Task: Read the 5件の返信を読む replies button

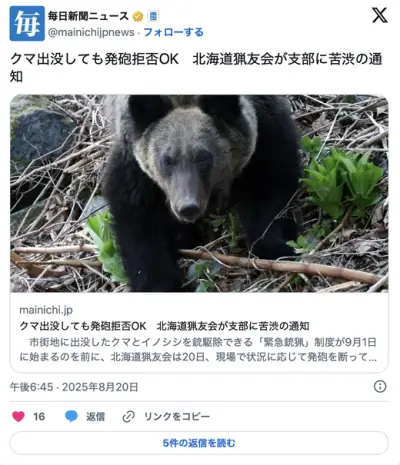Action: (x=199, y=443)
